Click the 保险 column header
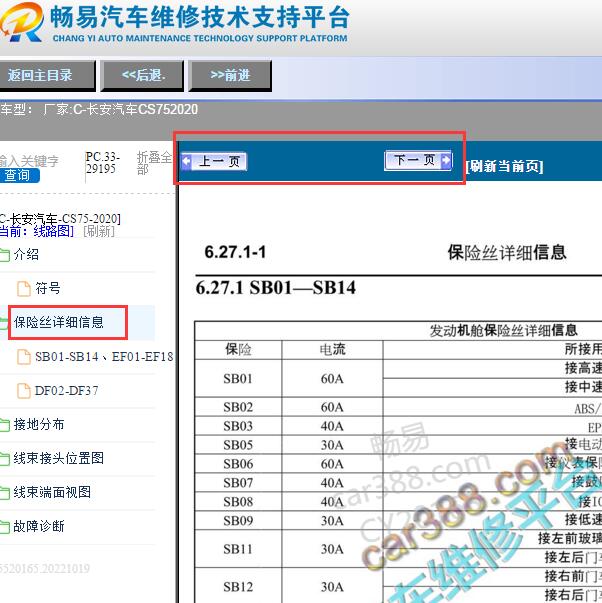The image size is (602, 603). tap(238, 350)
